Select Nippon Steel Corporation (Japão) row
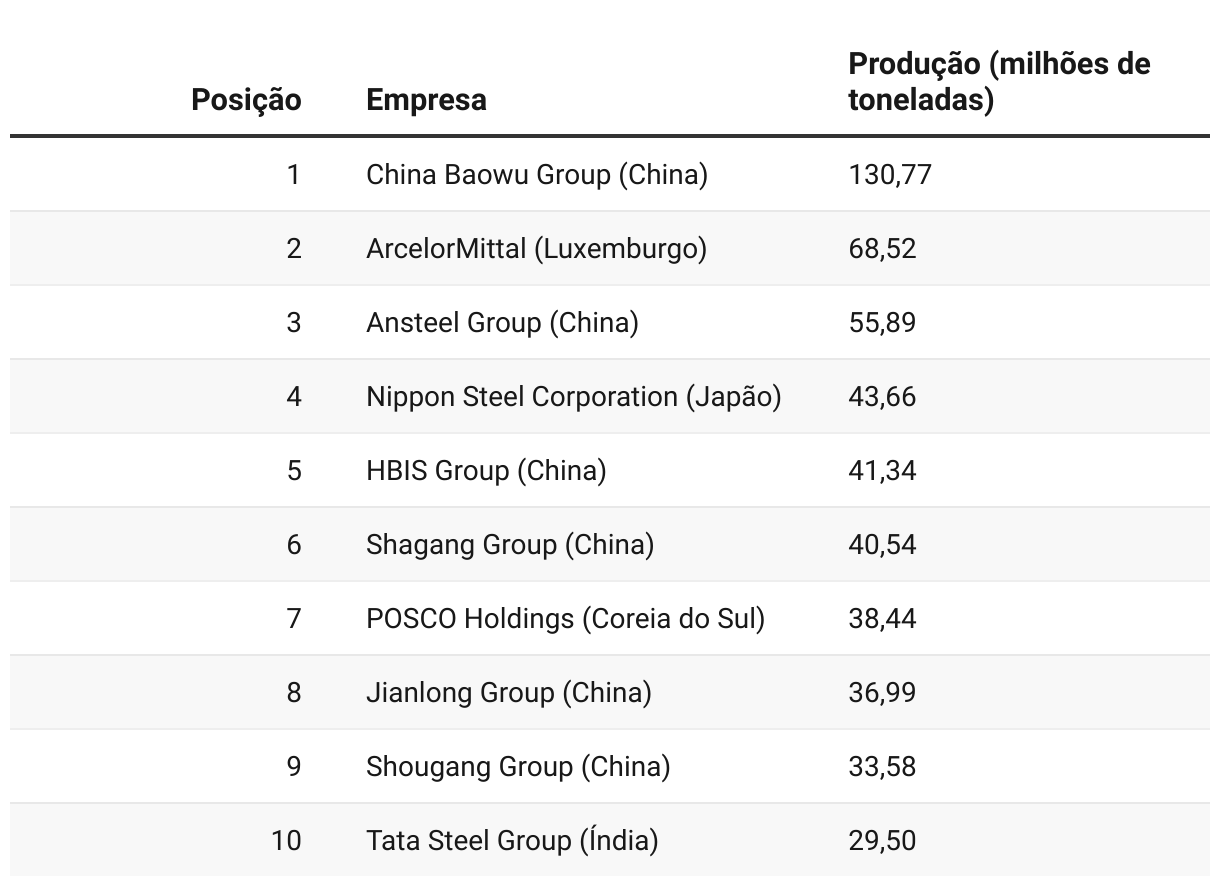The width and height of the screenshot is (1220, 886). point(610,397)
